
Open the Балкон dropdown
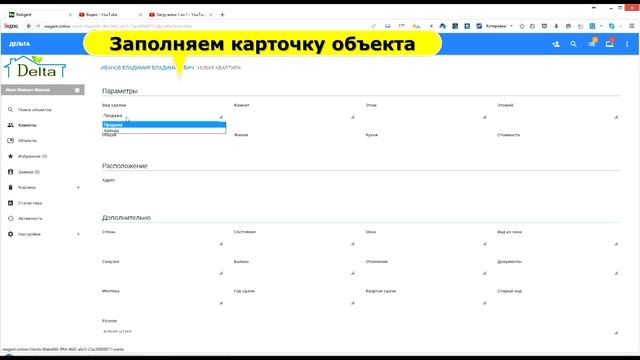294,272
